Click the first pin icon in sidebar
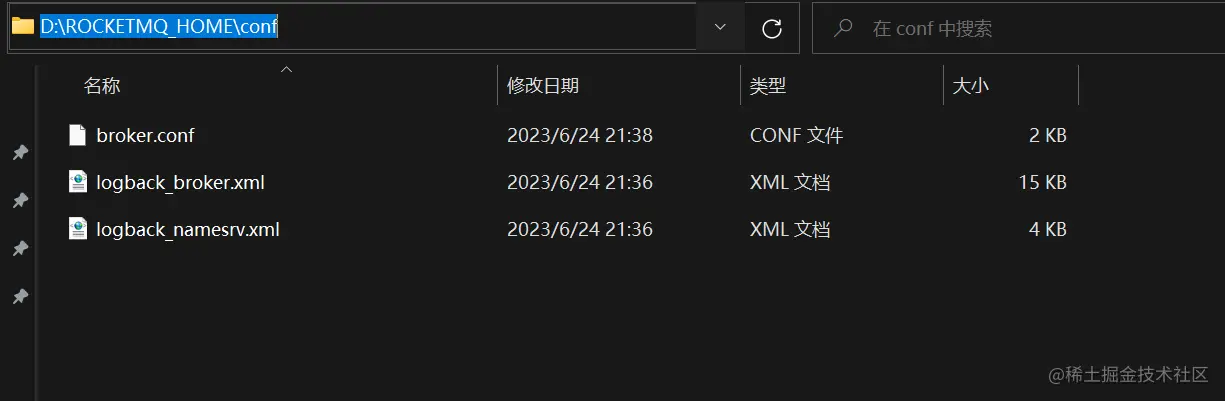Viewport: 1225px width, 401px height. tap(19, 153)
